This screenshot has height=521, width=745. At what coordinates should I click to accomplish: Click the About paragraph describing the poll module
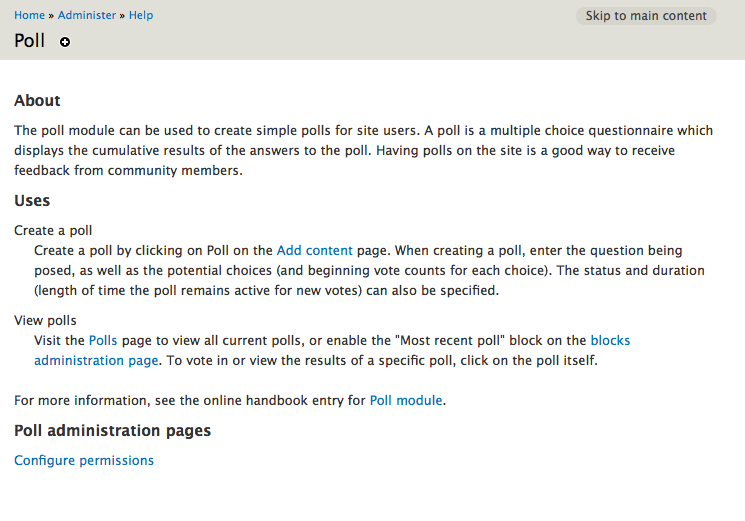coord(363,151)
